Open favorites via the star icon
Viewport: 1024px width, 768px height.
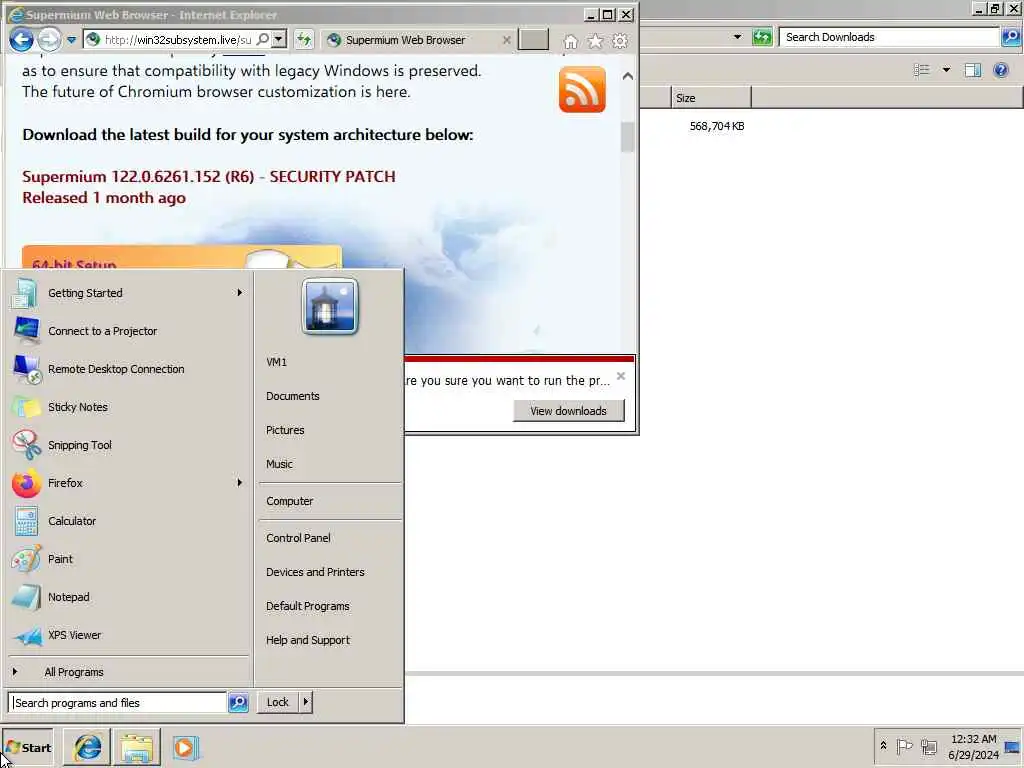596,41
